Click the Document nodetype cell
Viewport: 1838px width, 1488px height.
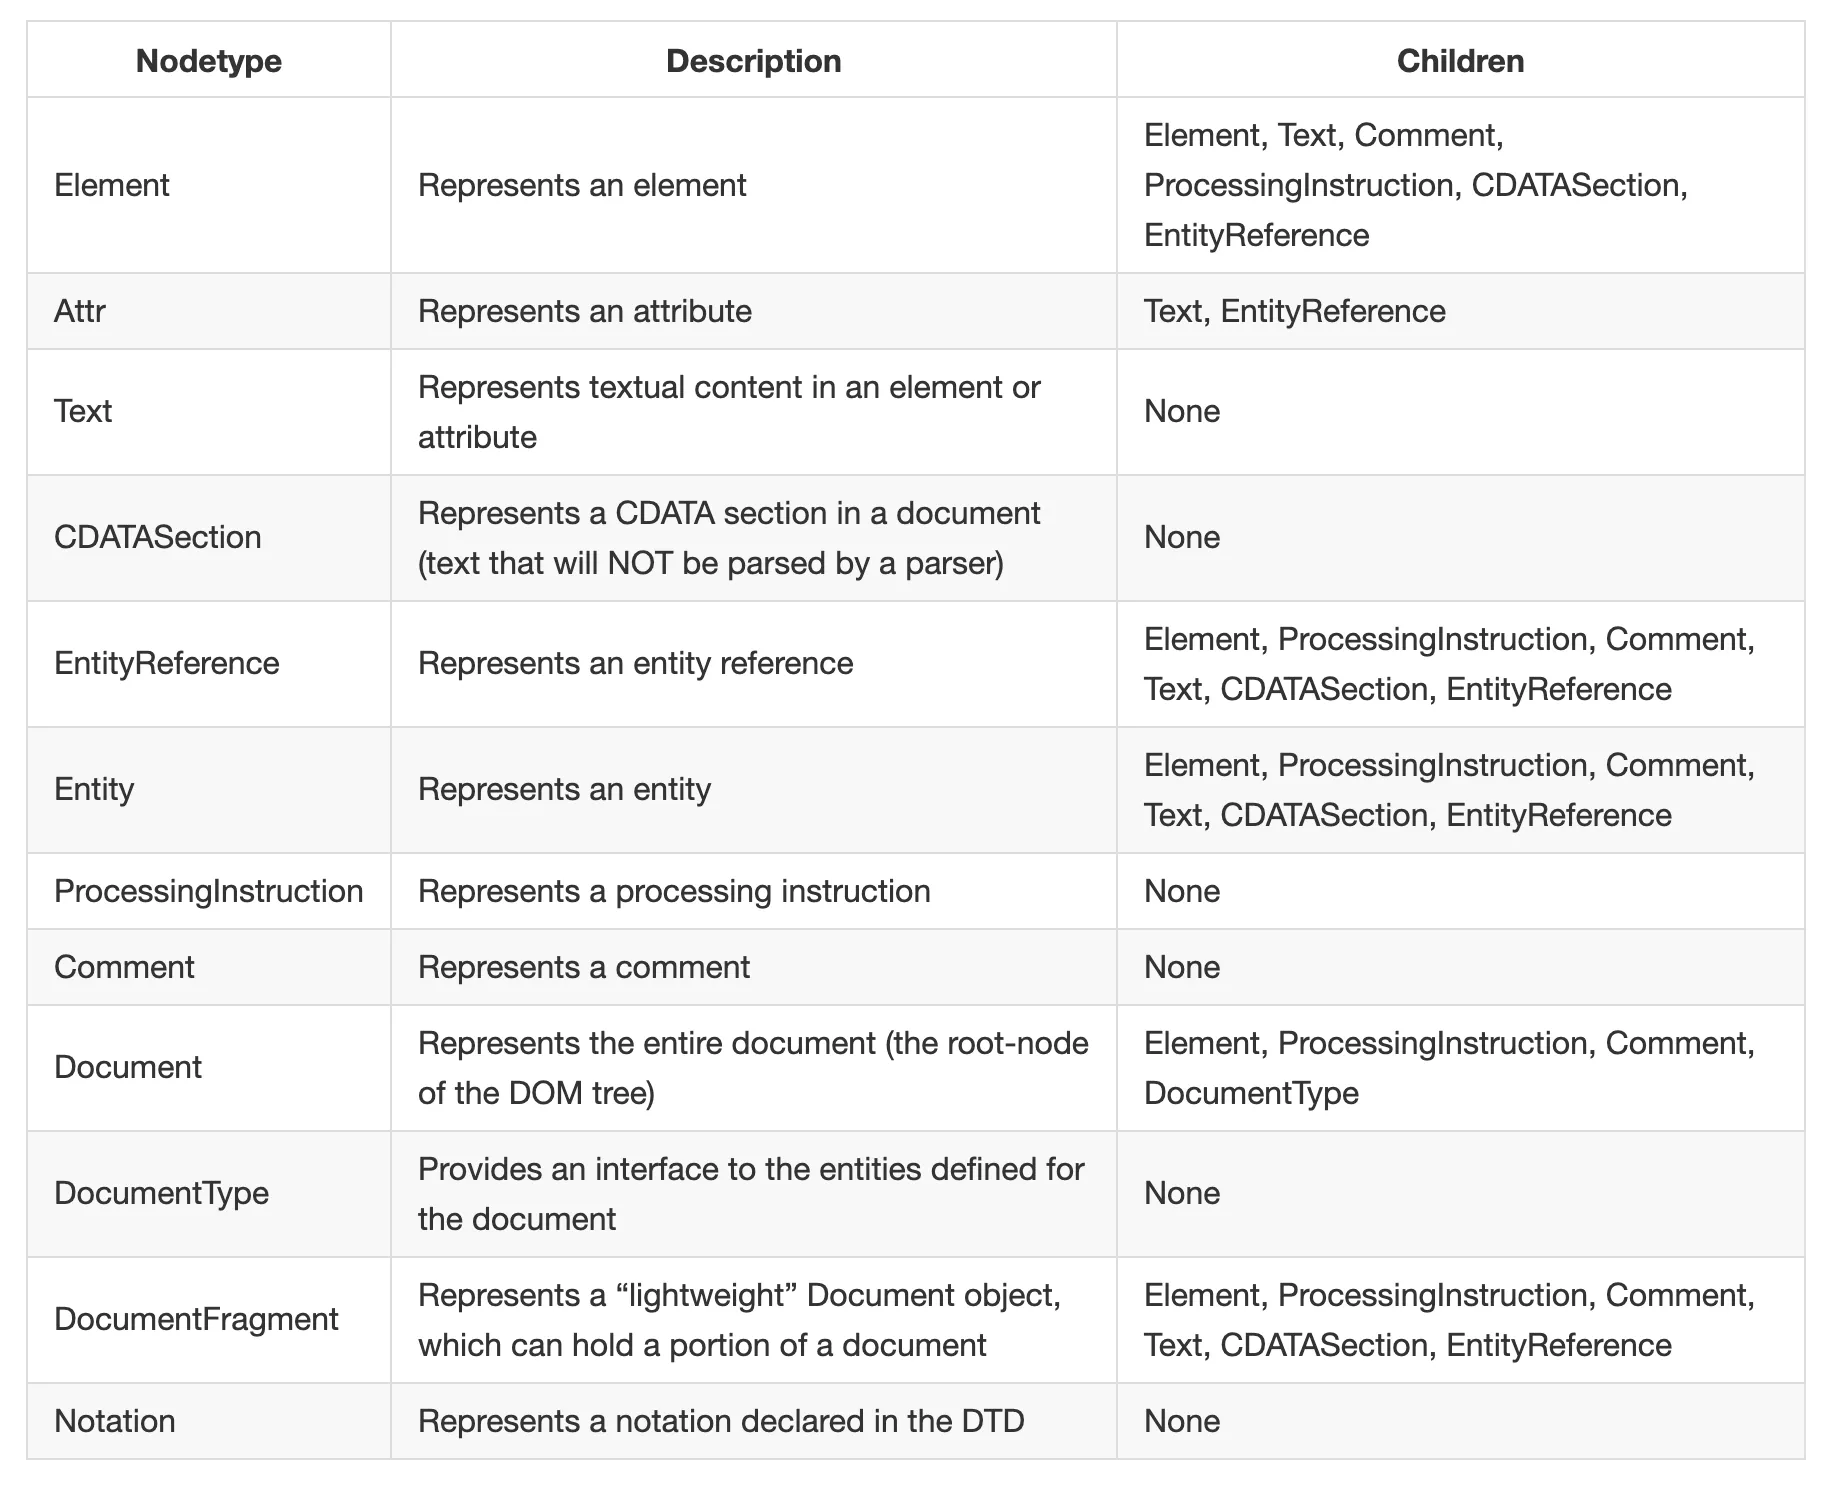(x=128, y=1067)
